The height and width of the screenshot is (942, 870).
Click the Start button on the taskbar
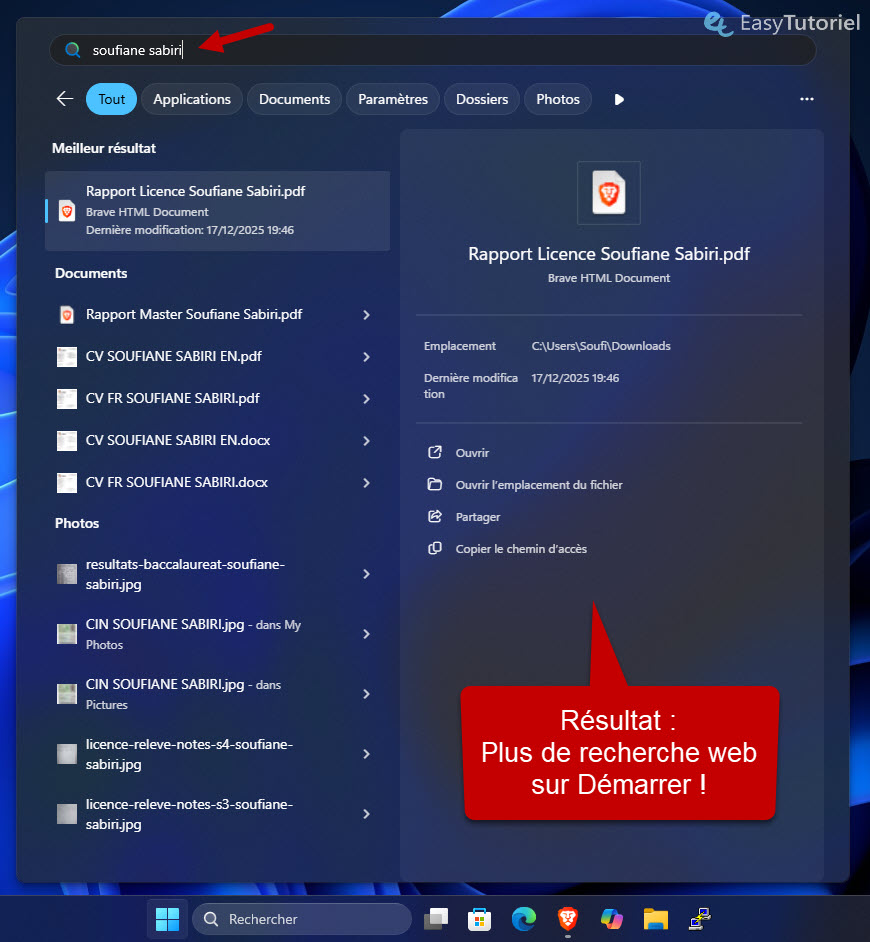coord(166,918)
